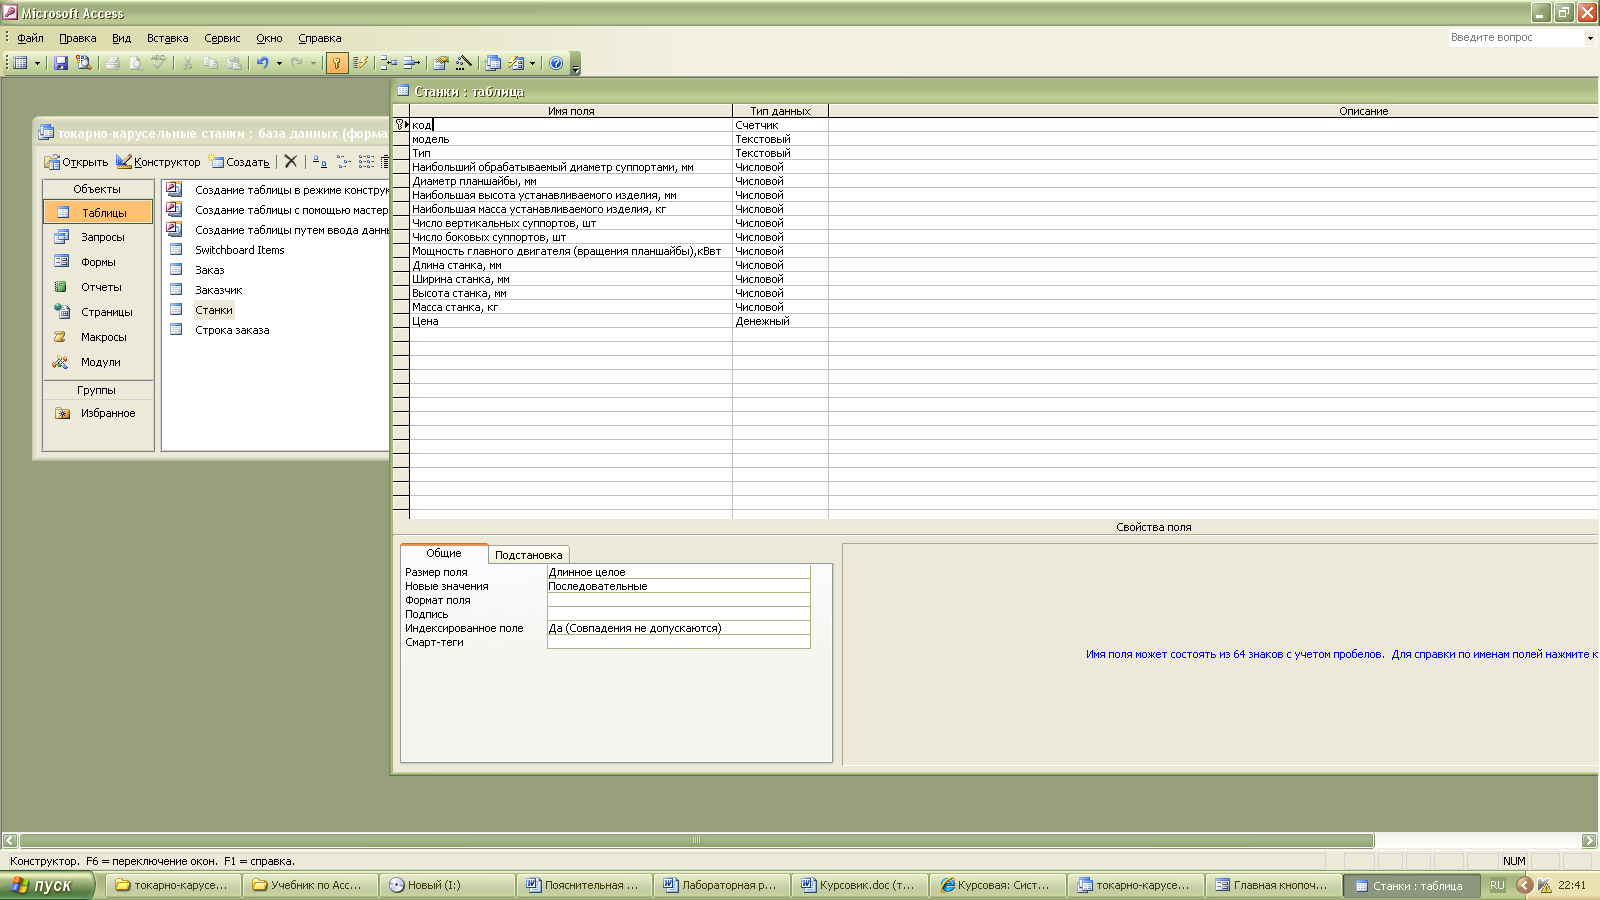The height and width of the screenshot is (900, 1600).
Task: Click the File Search toolbar icon
Action: click(84, 63)
